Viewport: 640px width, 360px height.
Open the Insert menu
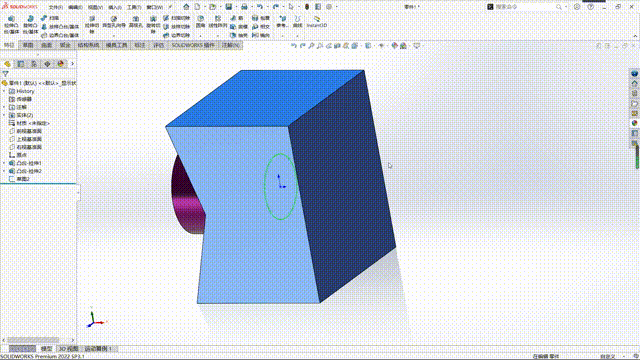pyautogui.click(x=115, y=7)
